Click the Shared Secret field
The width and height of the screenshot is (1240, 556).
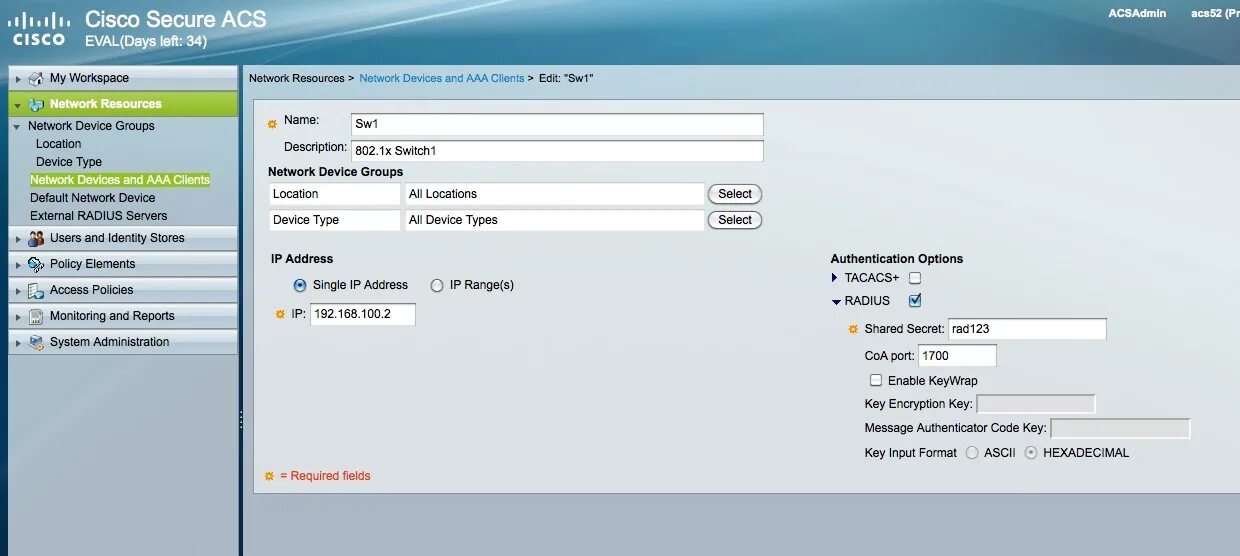[x=1027, y=329]
